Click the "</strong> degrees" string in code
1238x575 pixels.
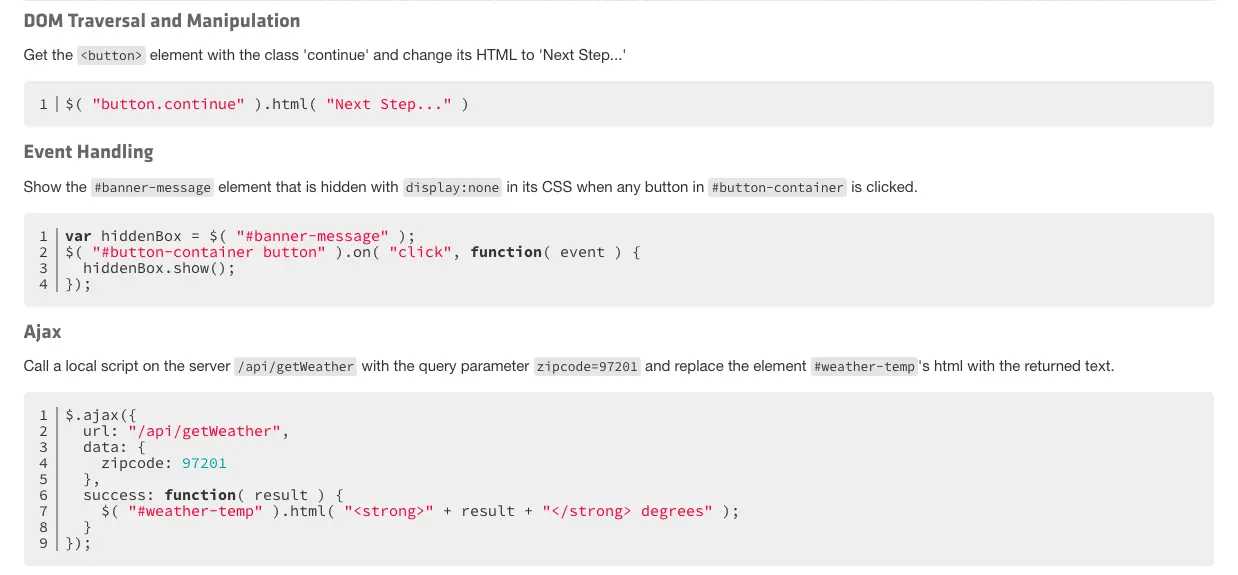click(x=627, y=511)
